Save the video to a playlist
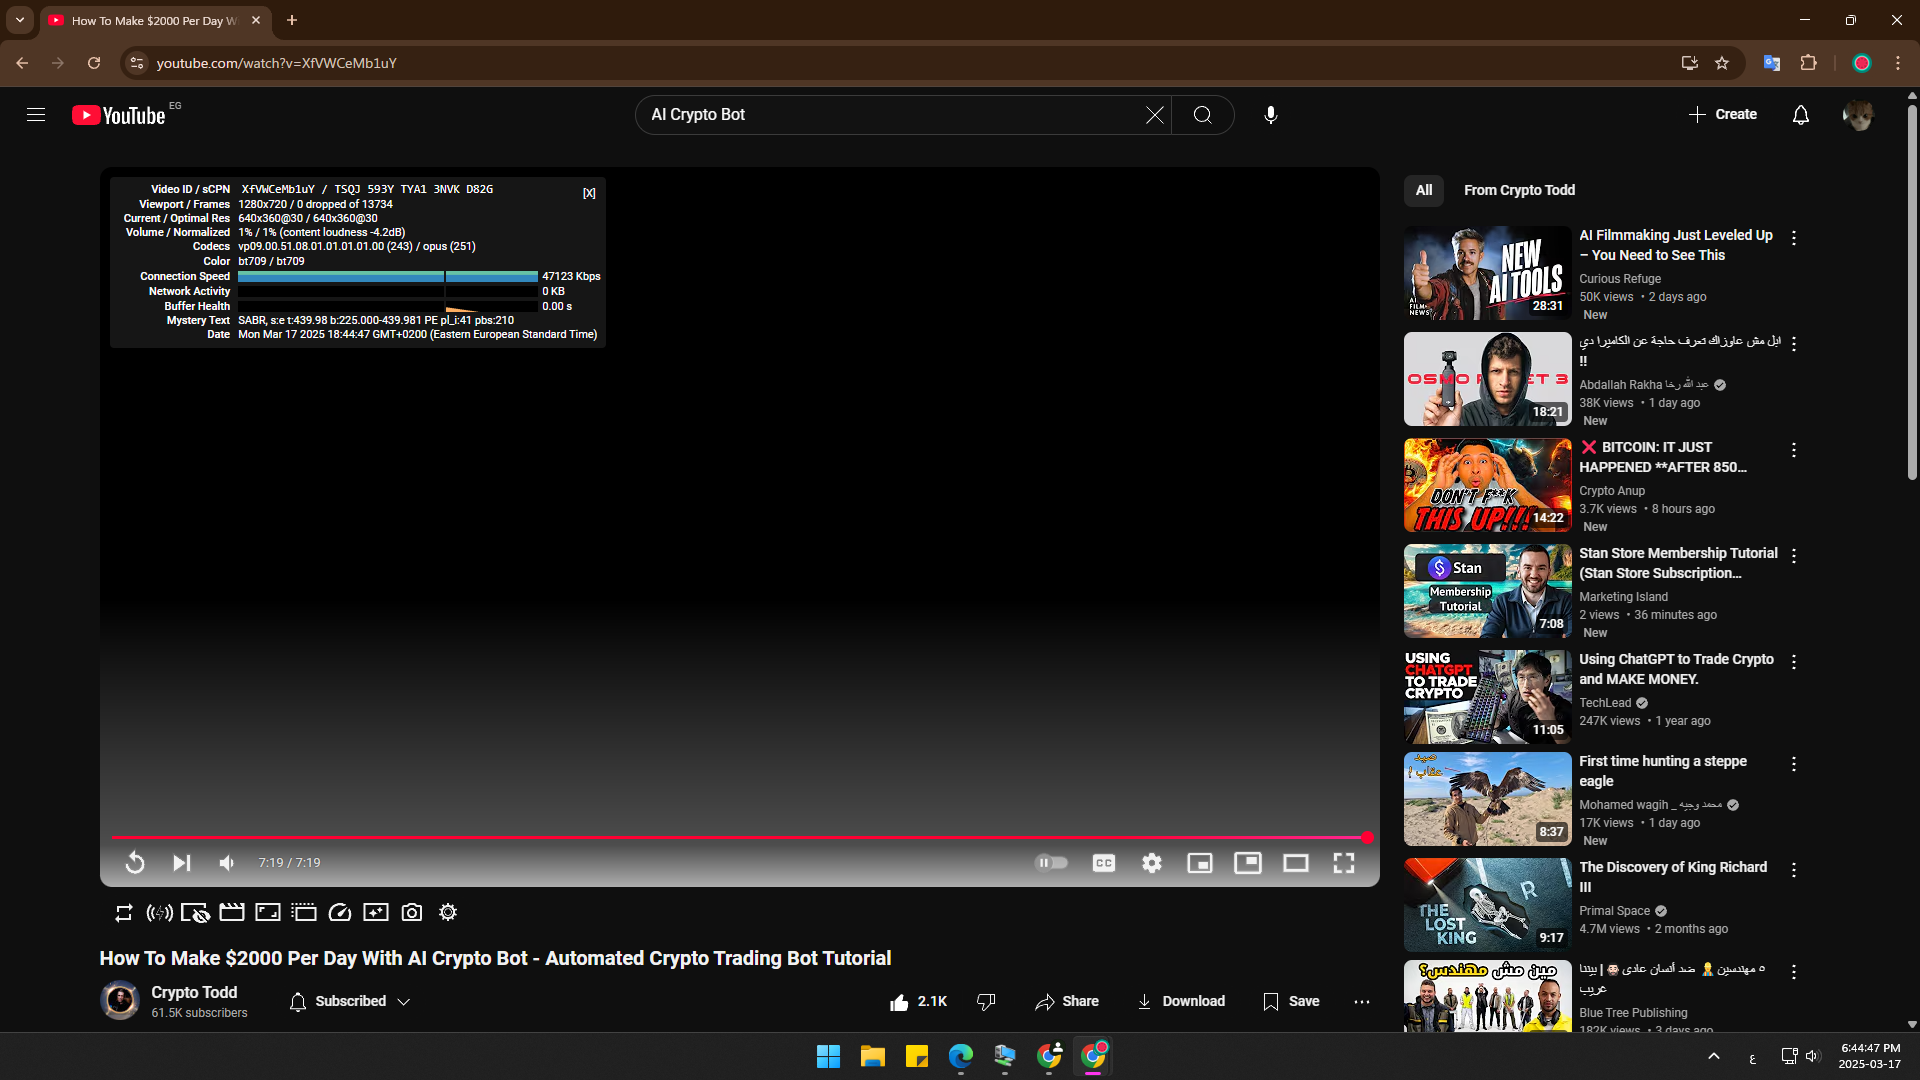This screenshot has height=1080, width=1920. tap(1291, 1002)
